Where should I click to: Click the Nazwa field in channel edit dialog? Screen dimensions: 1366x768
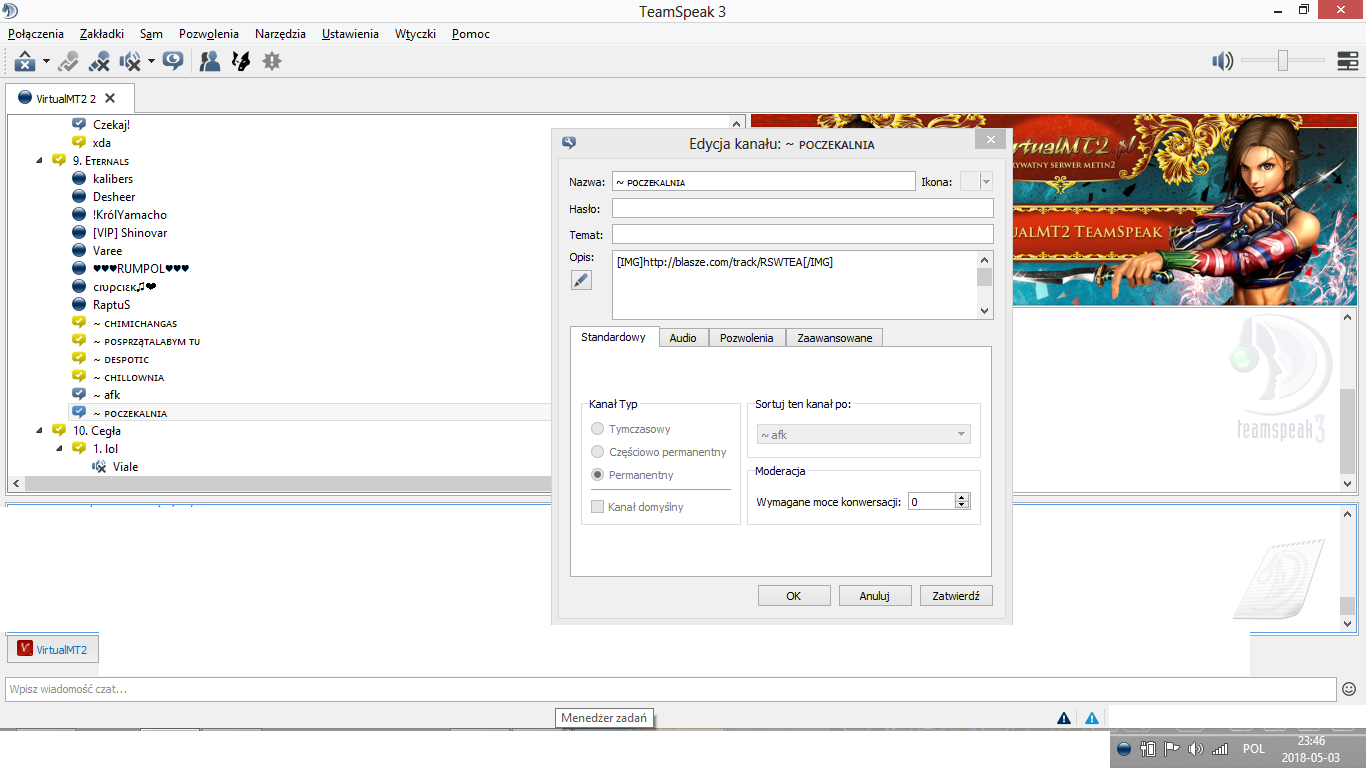(x=763, y=181)
